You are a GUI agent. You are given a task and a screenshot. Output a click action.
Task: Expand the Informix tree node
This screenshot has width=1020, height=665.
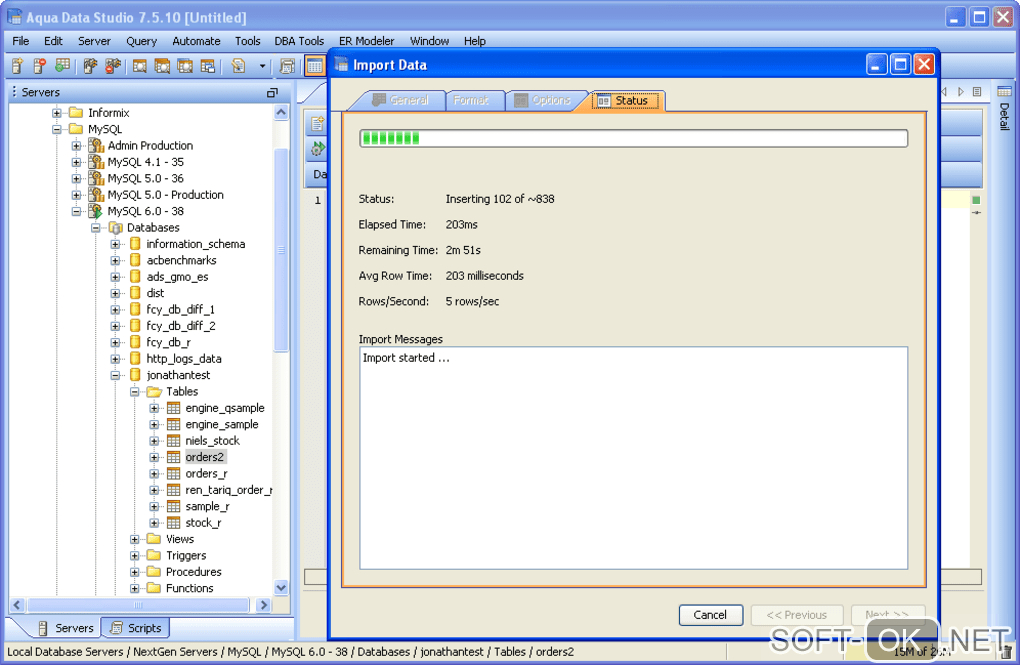click(x=57, y=113)
